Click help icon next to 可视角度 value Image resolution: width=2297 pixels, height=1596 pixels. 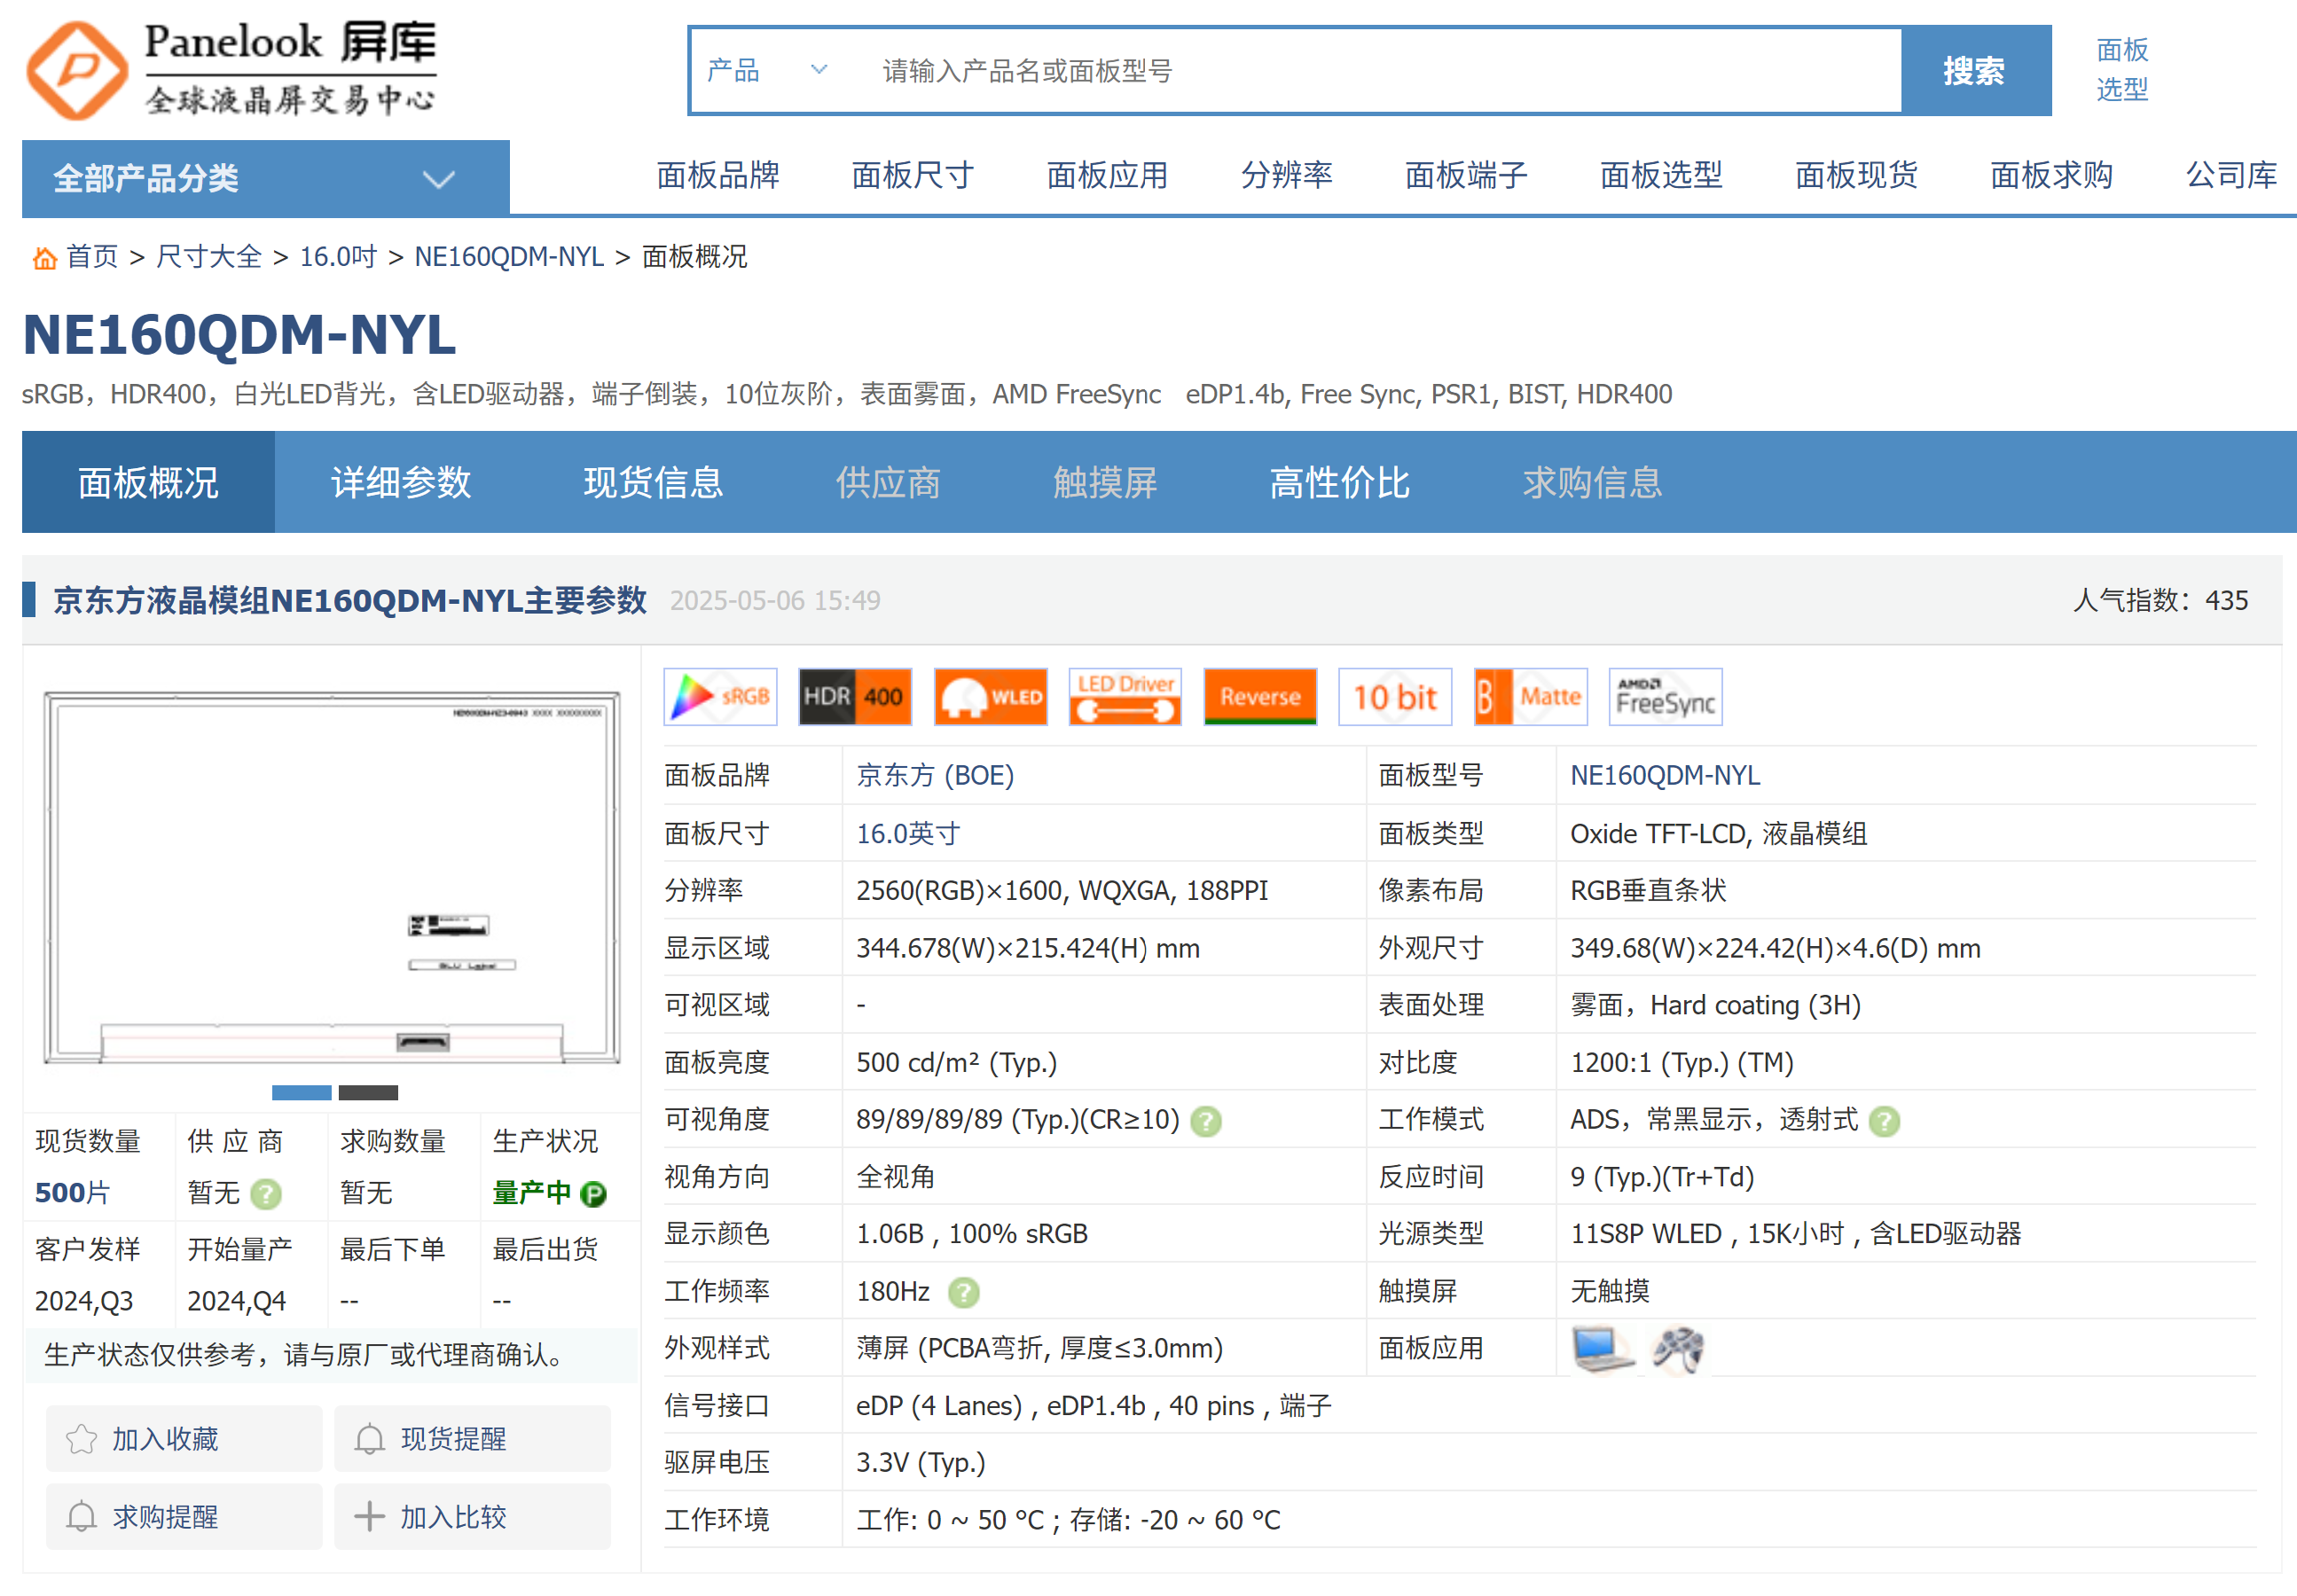(1206, 1122)
